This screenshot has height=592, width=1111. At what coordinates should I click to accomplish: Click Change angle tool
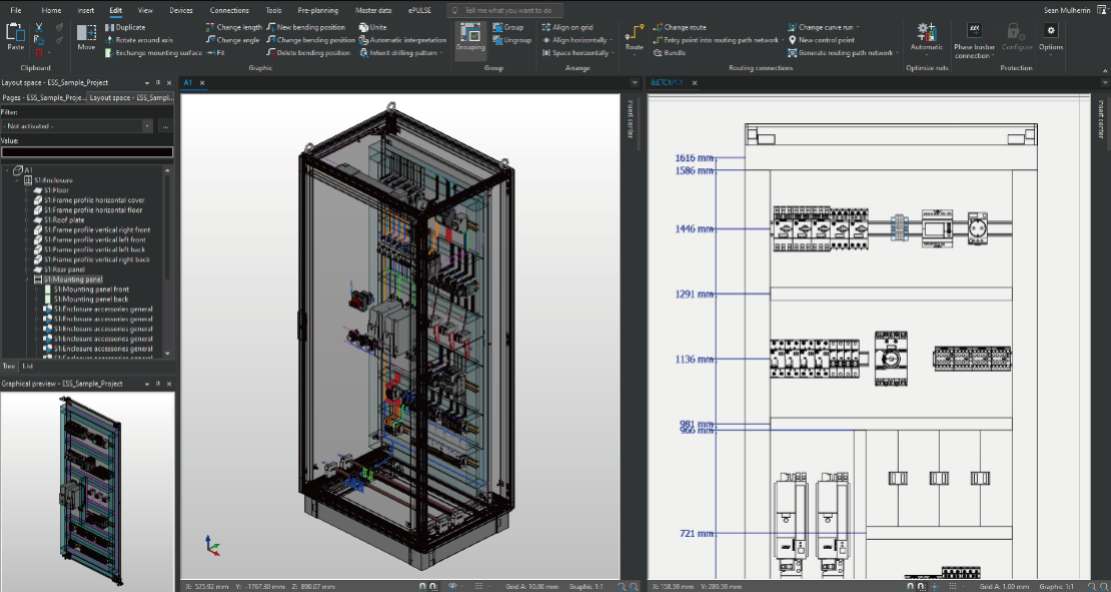[233, 40]
